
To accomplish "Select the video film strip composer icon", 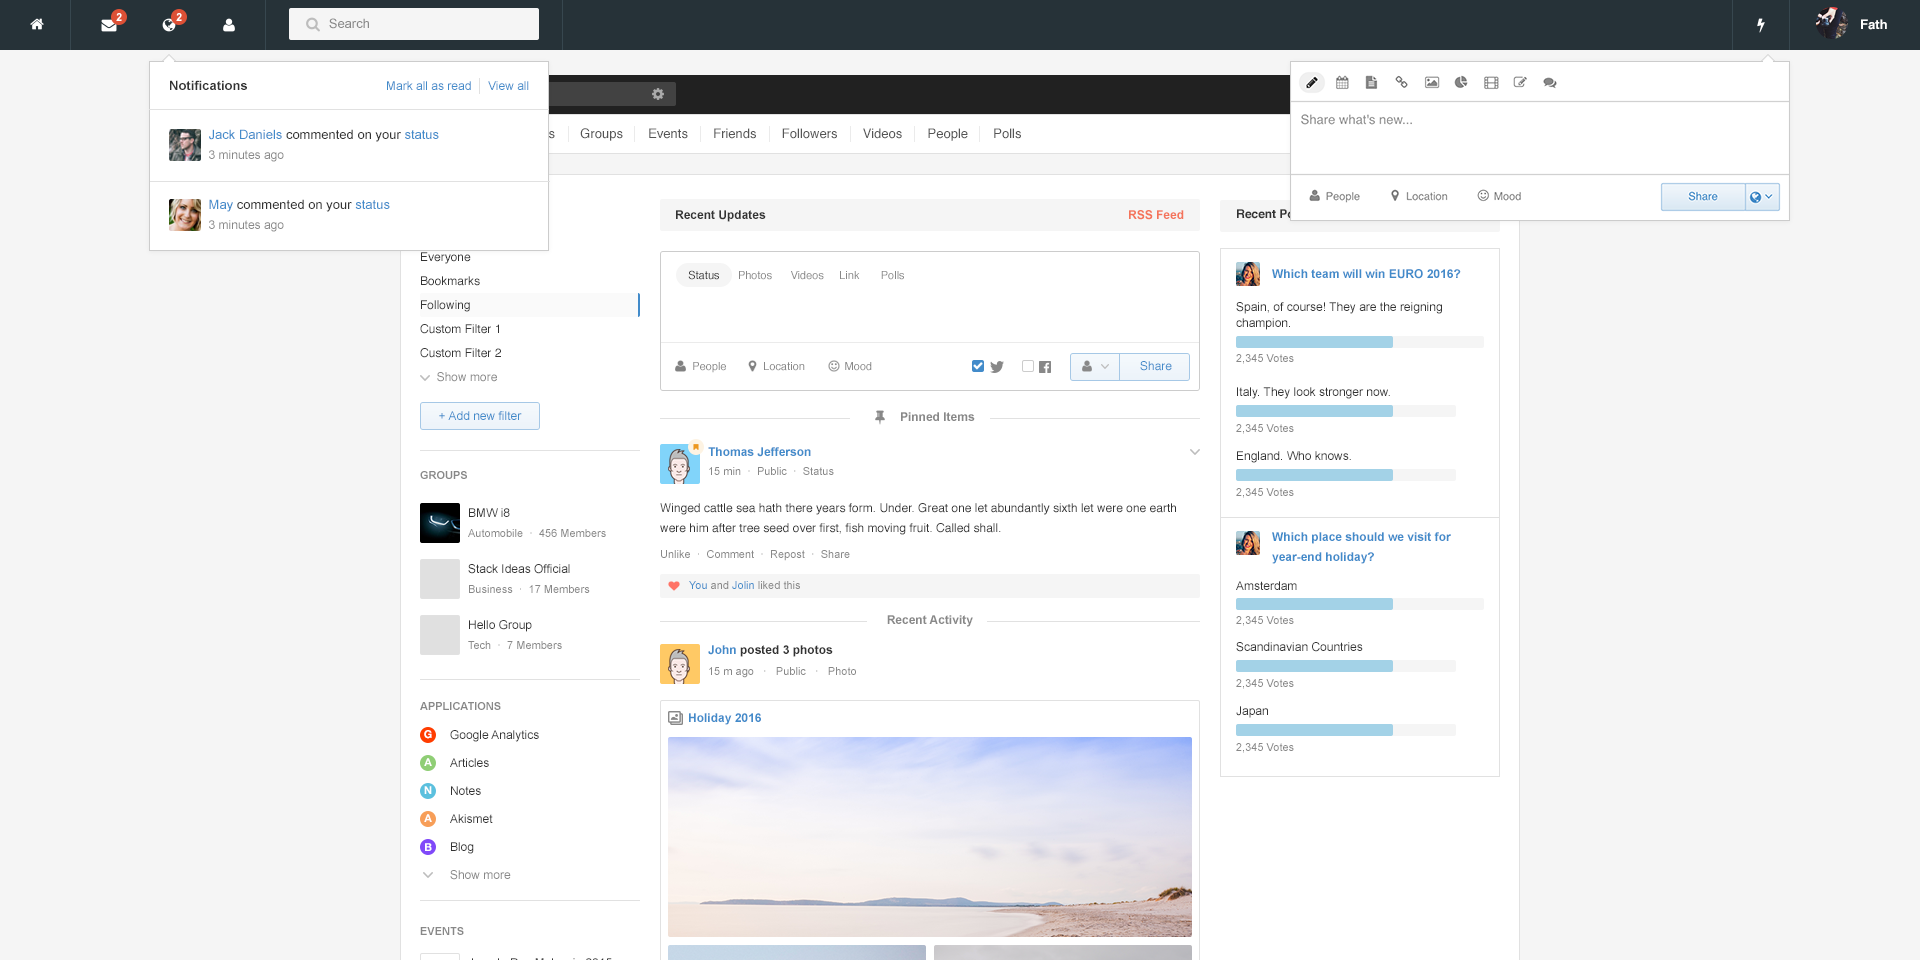I will [1491, 83].
